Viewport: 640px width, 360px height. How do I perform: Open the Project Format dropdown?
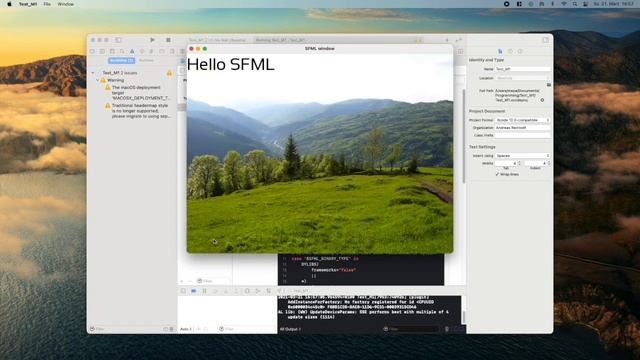[x=522, y=120]
